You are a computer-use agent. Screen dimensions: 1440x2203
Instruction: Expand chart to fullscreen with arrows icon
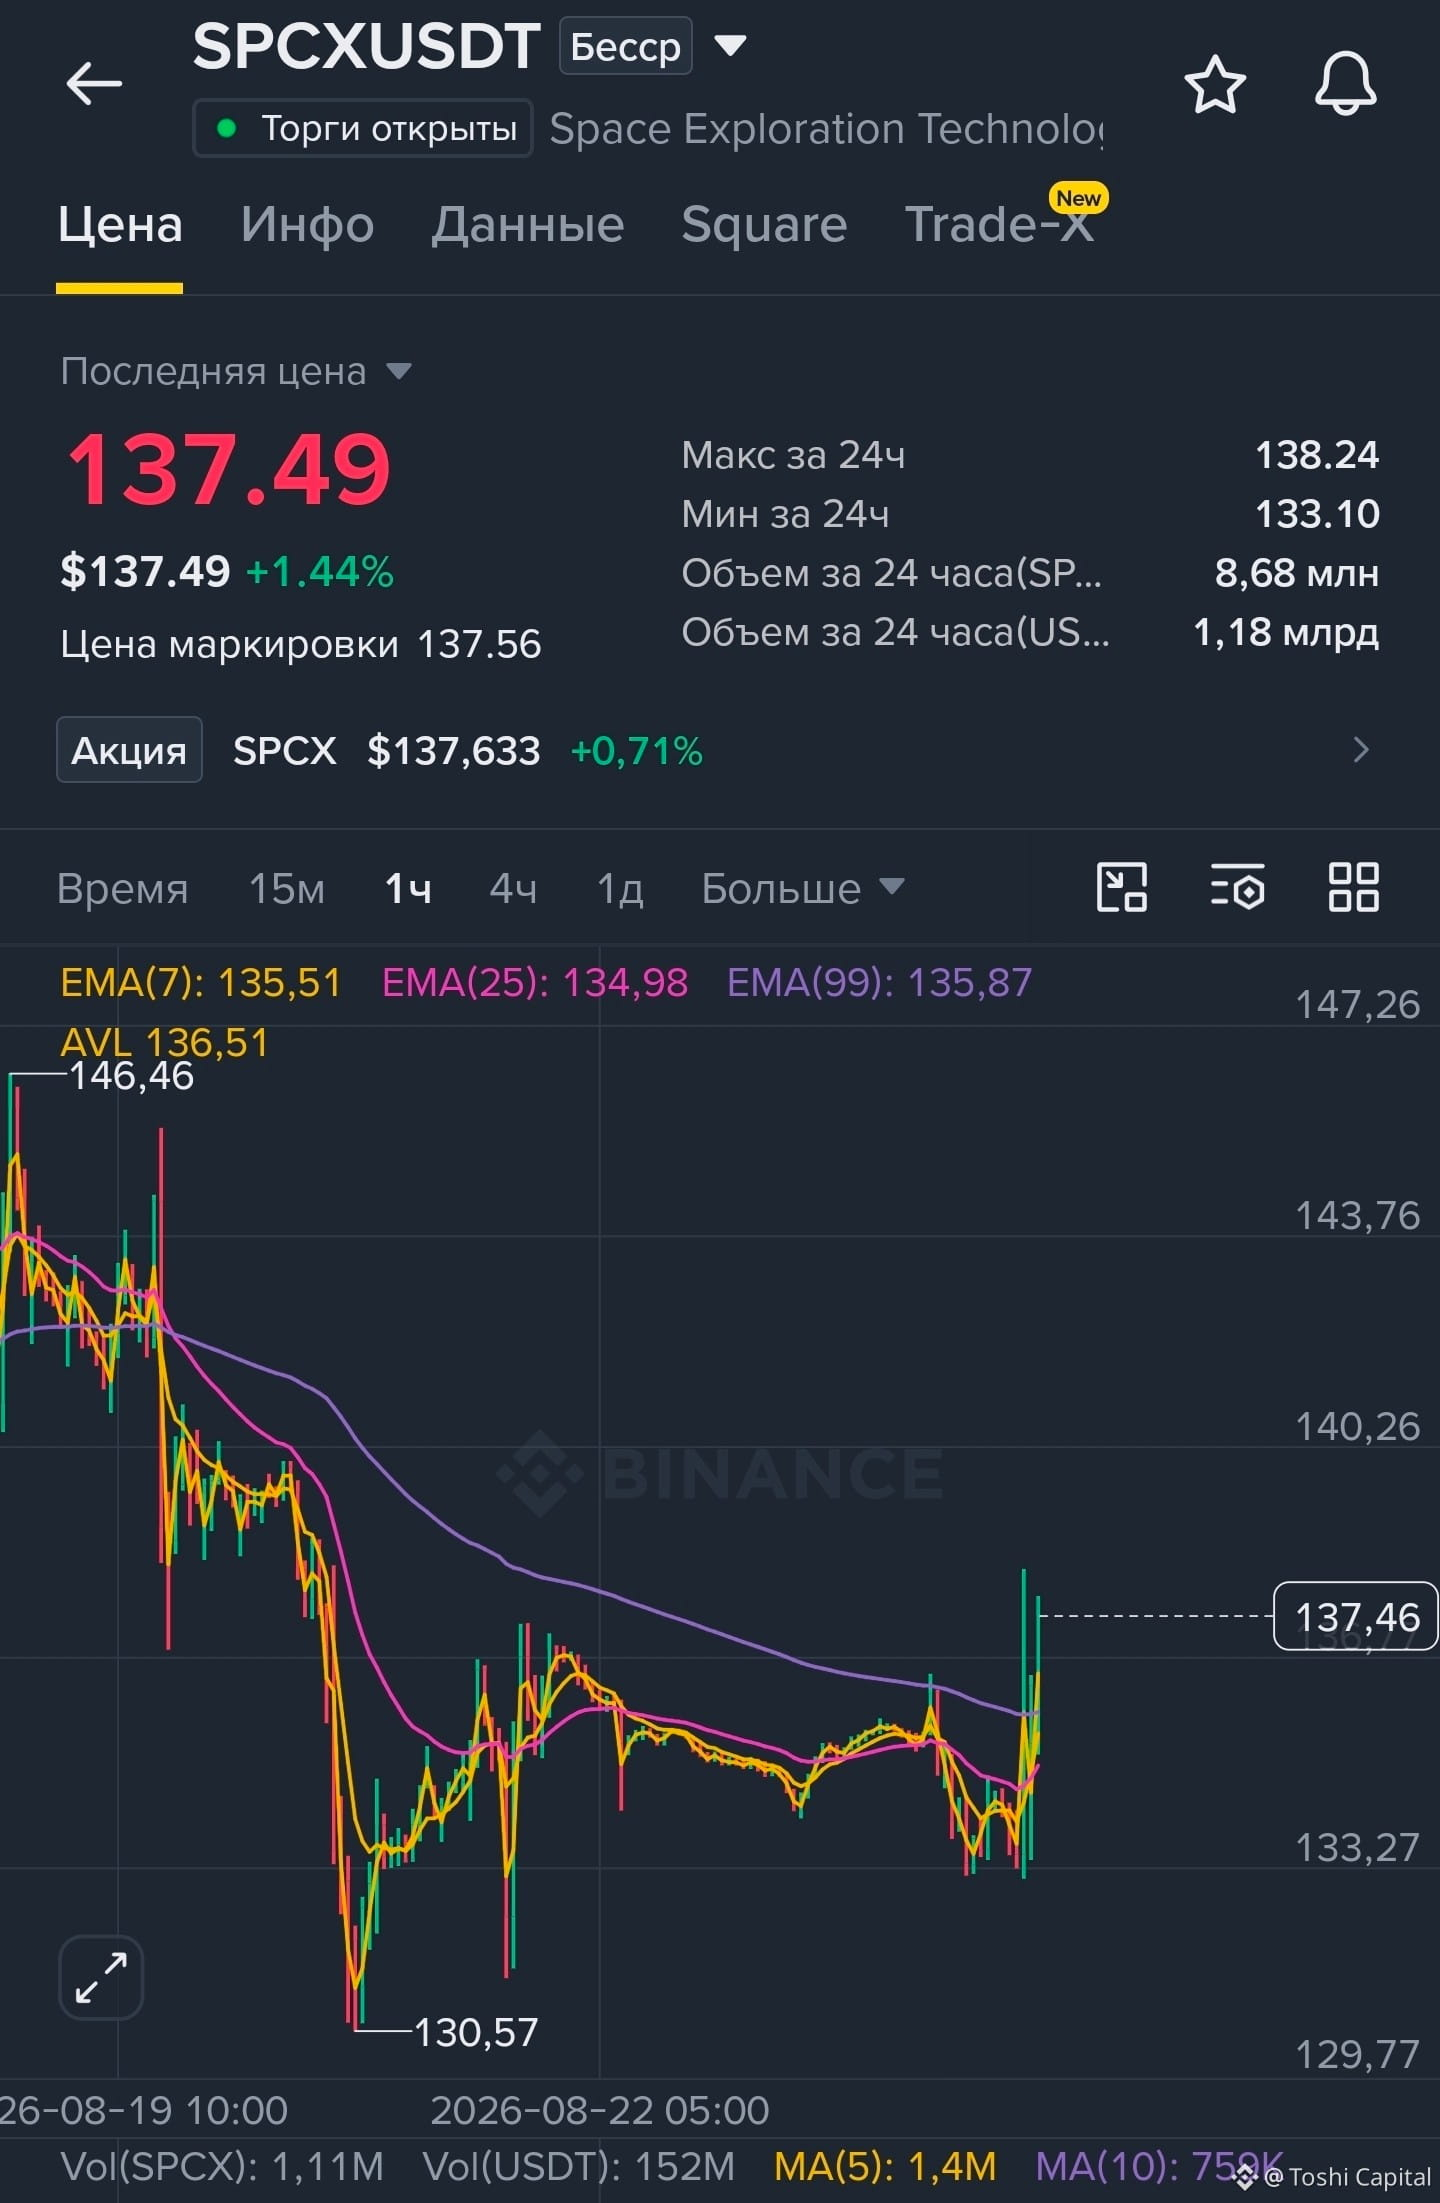click(x=101, y=1977)
